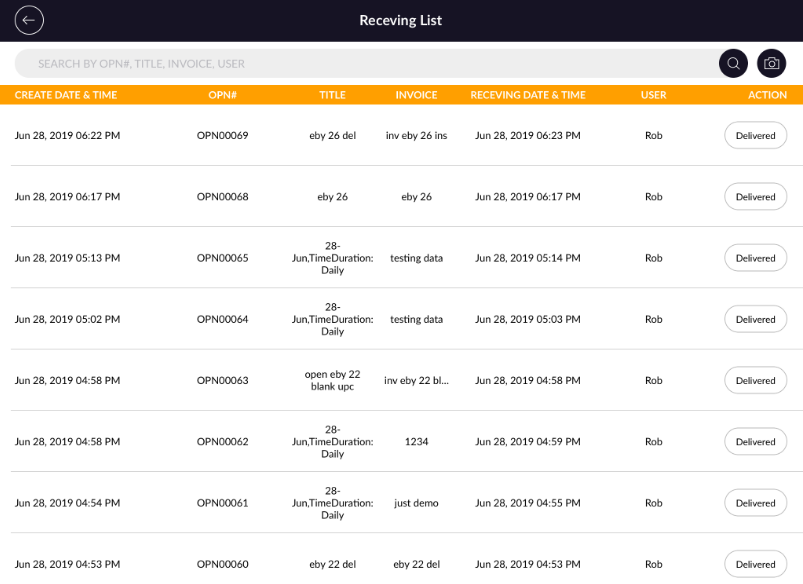Click Delivered button for OPN00068
Image resolution: width=803 pixels, height=584 pixels.
755,197
